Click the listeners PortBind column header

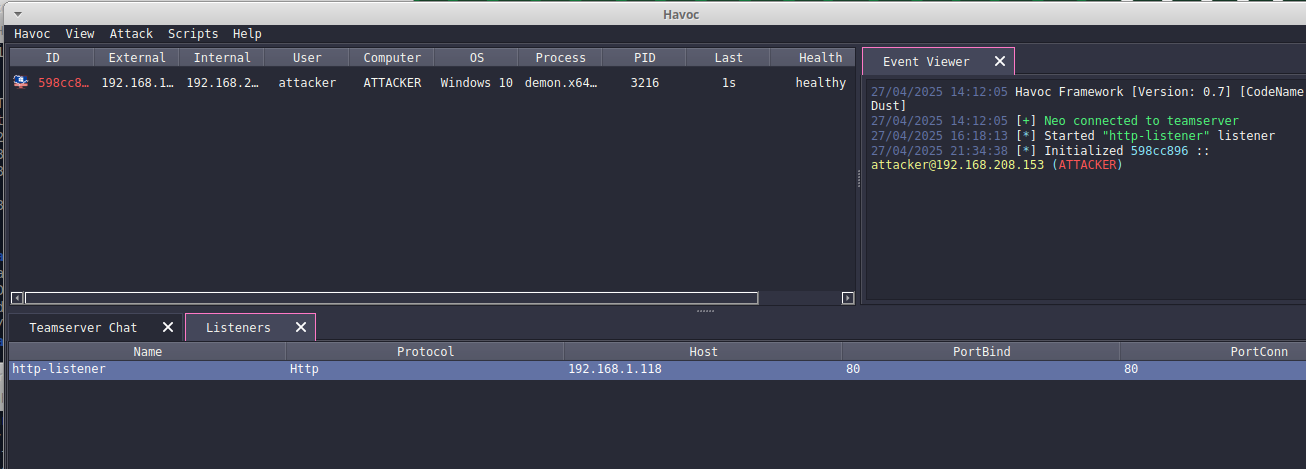(981, 351)
